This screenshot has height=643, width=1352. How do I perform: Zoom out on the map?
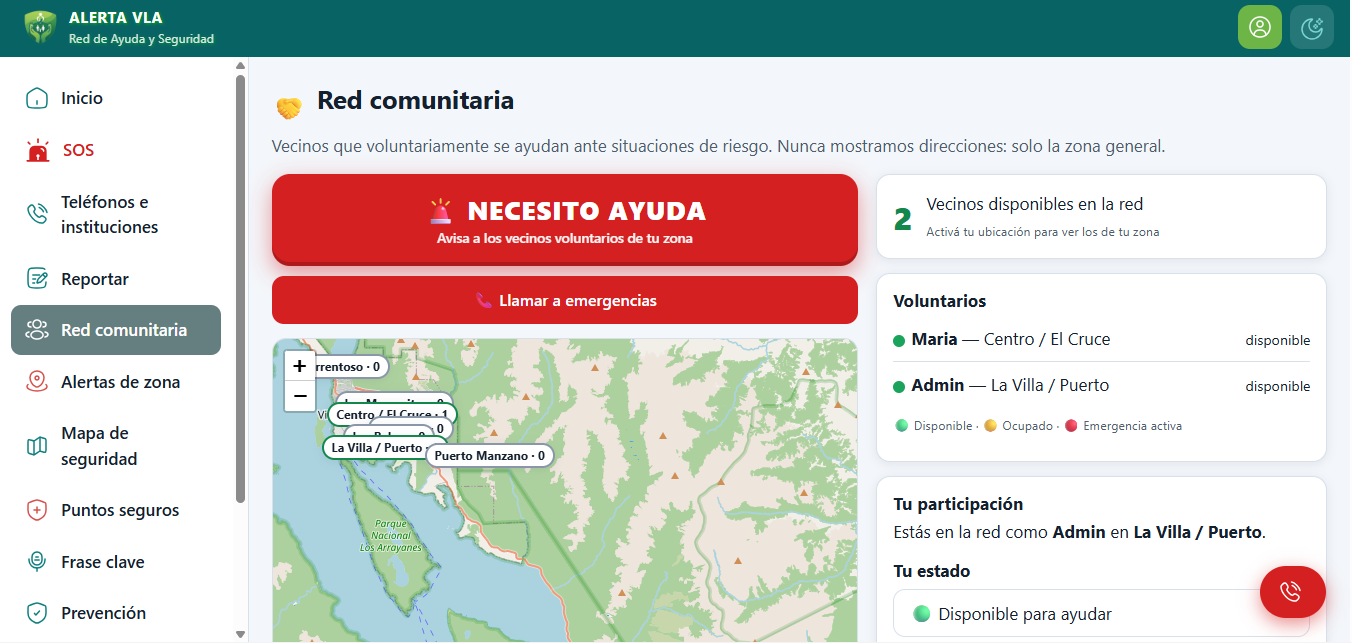tap(299, 397)
